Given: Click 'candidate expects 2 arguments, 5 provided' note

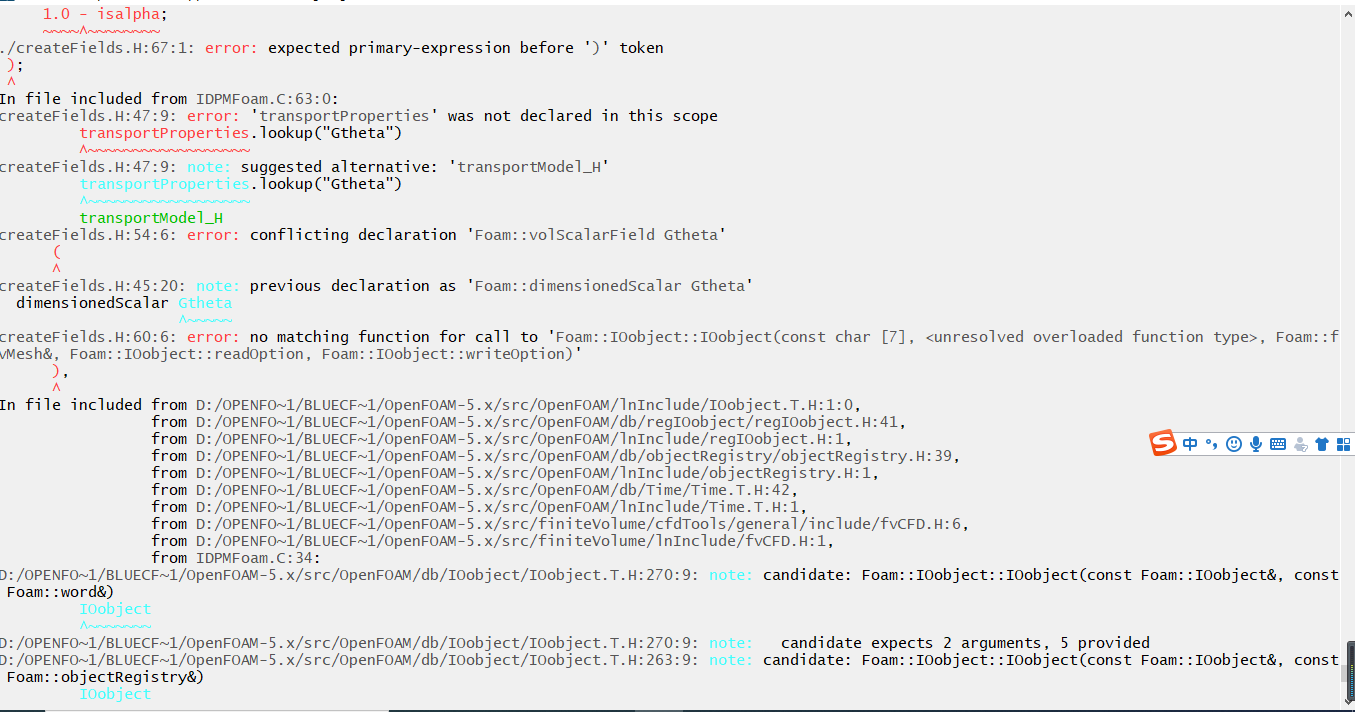Looking at the screenshot, I should tap(965, 643).
